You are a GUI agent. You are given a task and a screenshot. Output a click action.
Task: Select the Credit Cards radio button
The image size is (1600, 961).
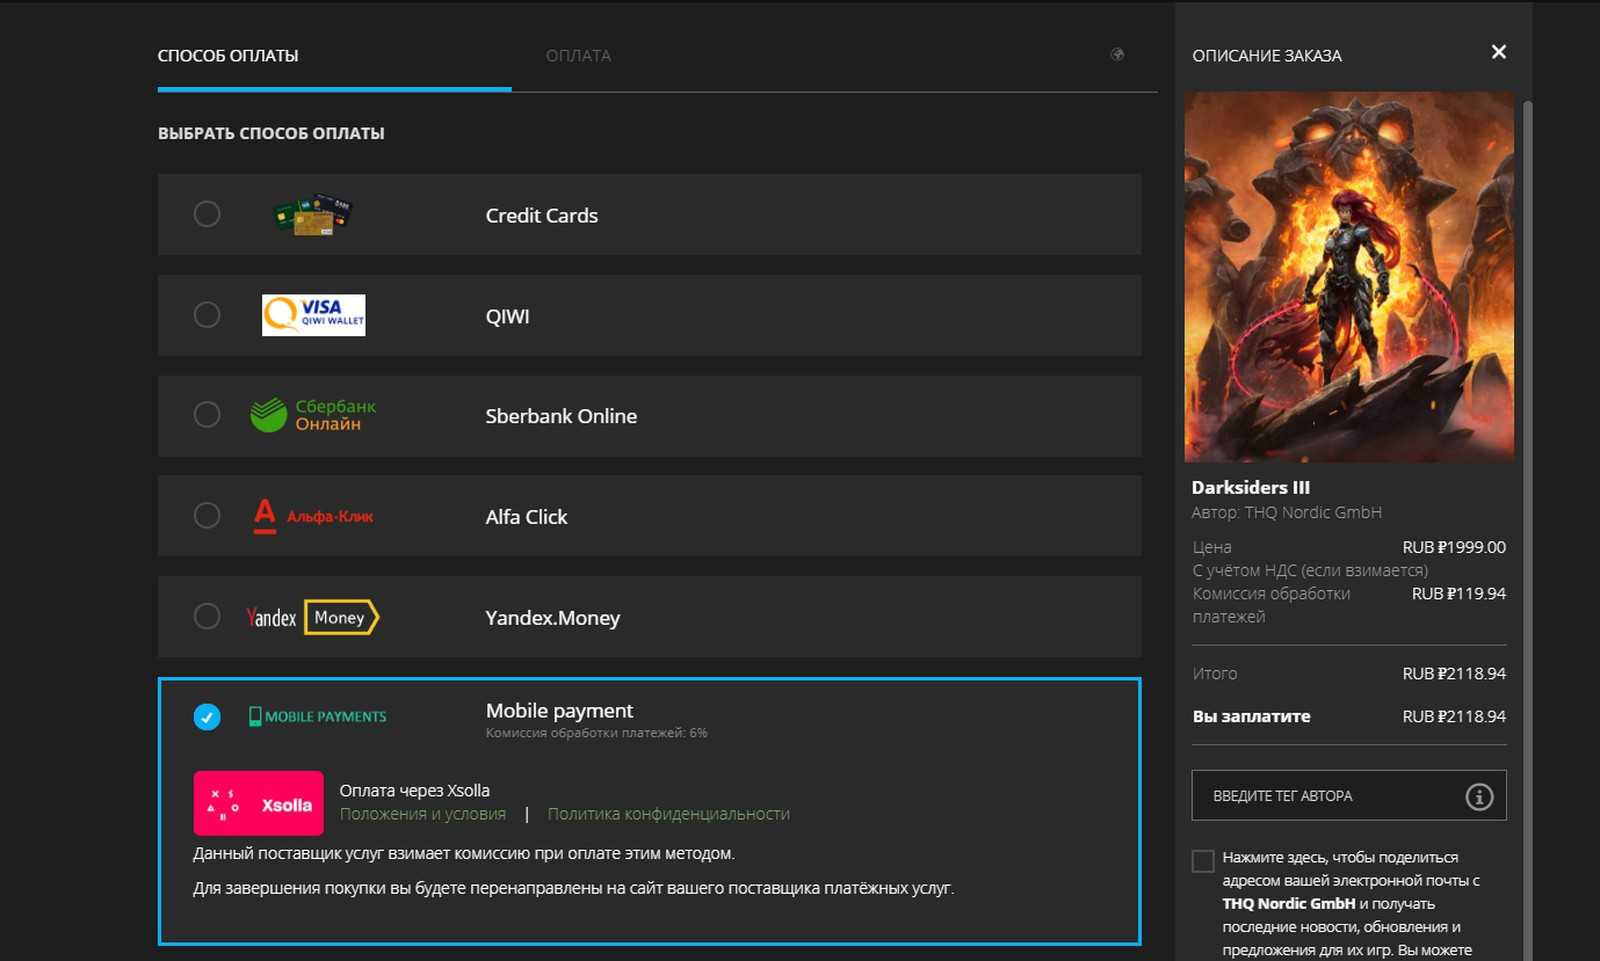(x=207, y=214)
